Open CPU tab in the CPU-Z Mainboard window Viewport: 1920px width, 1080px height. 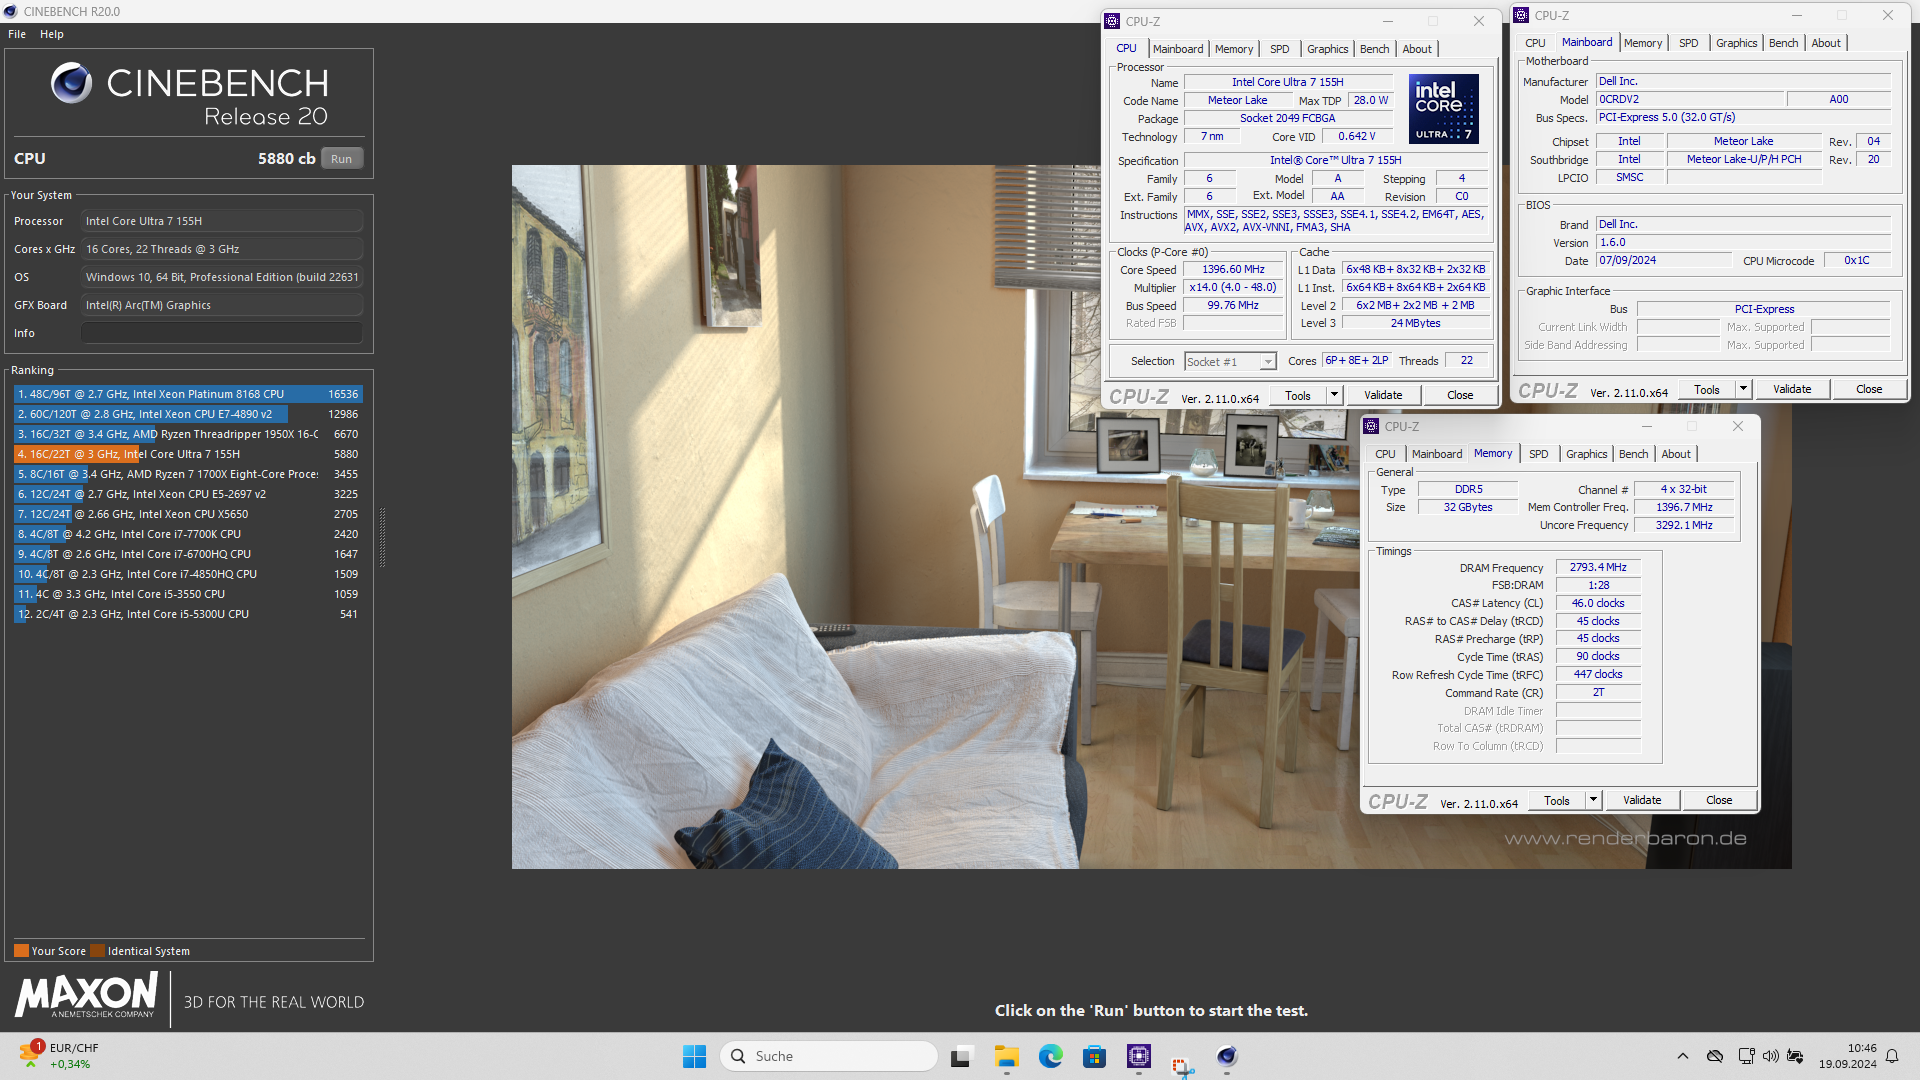point(1535,43)
